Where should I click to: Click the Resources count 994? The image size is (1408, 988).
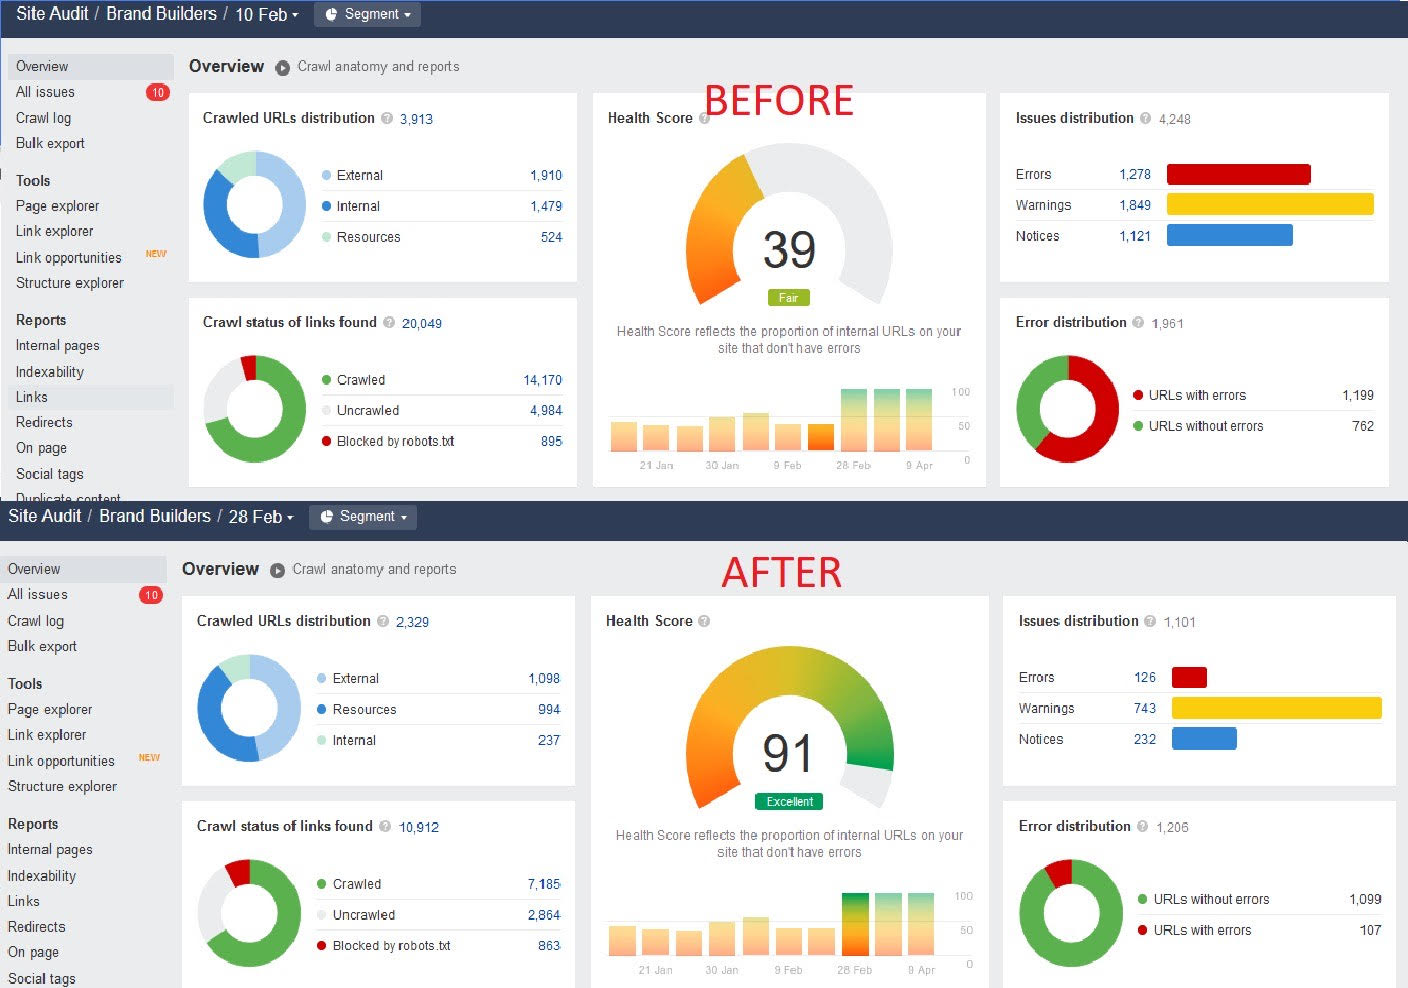(549, 709)
